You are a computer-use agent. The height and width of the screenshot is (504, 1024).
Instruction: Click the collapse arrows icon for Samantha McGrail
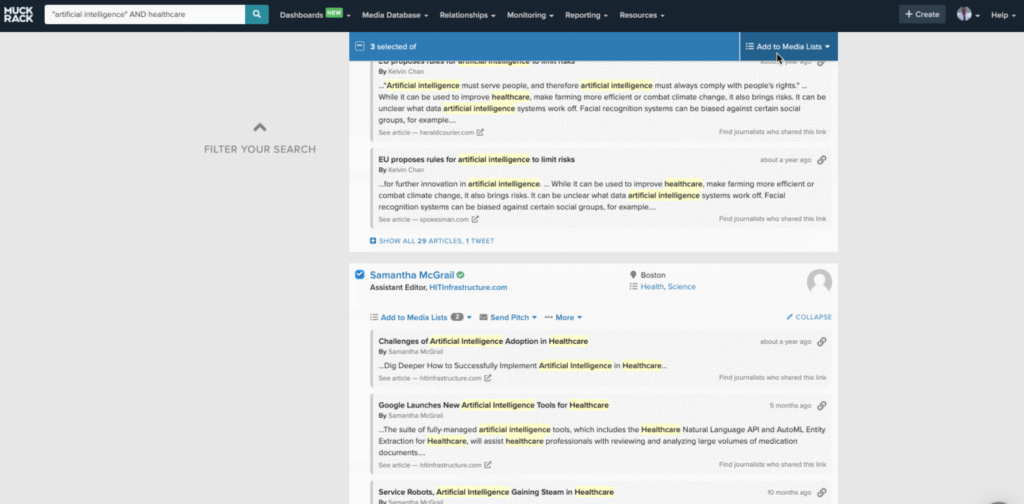pos(790,317)
